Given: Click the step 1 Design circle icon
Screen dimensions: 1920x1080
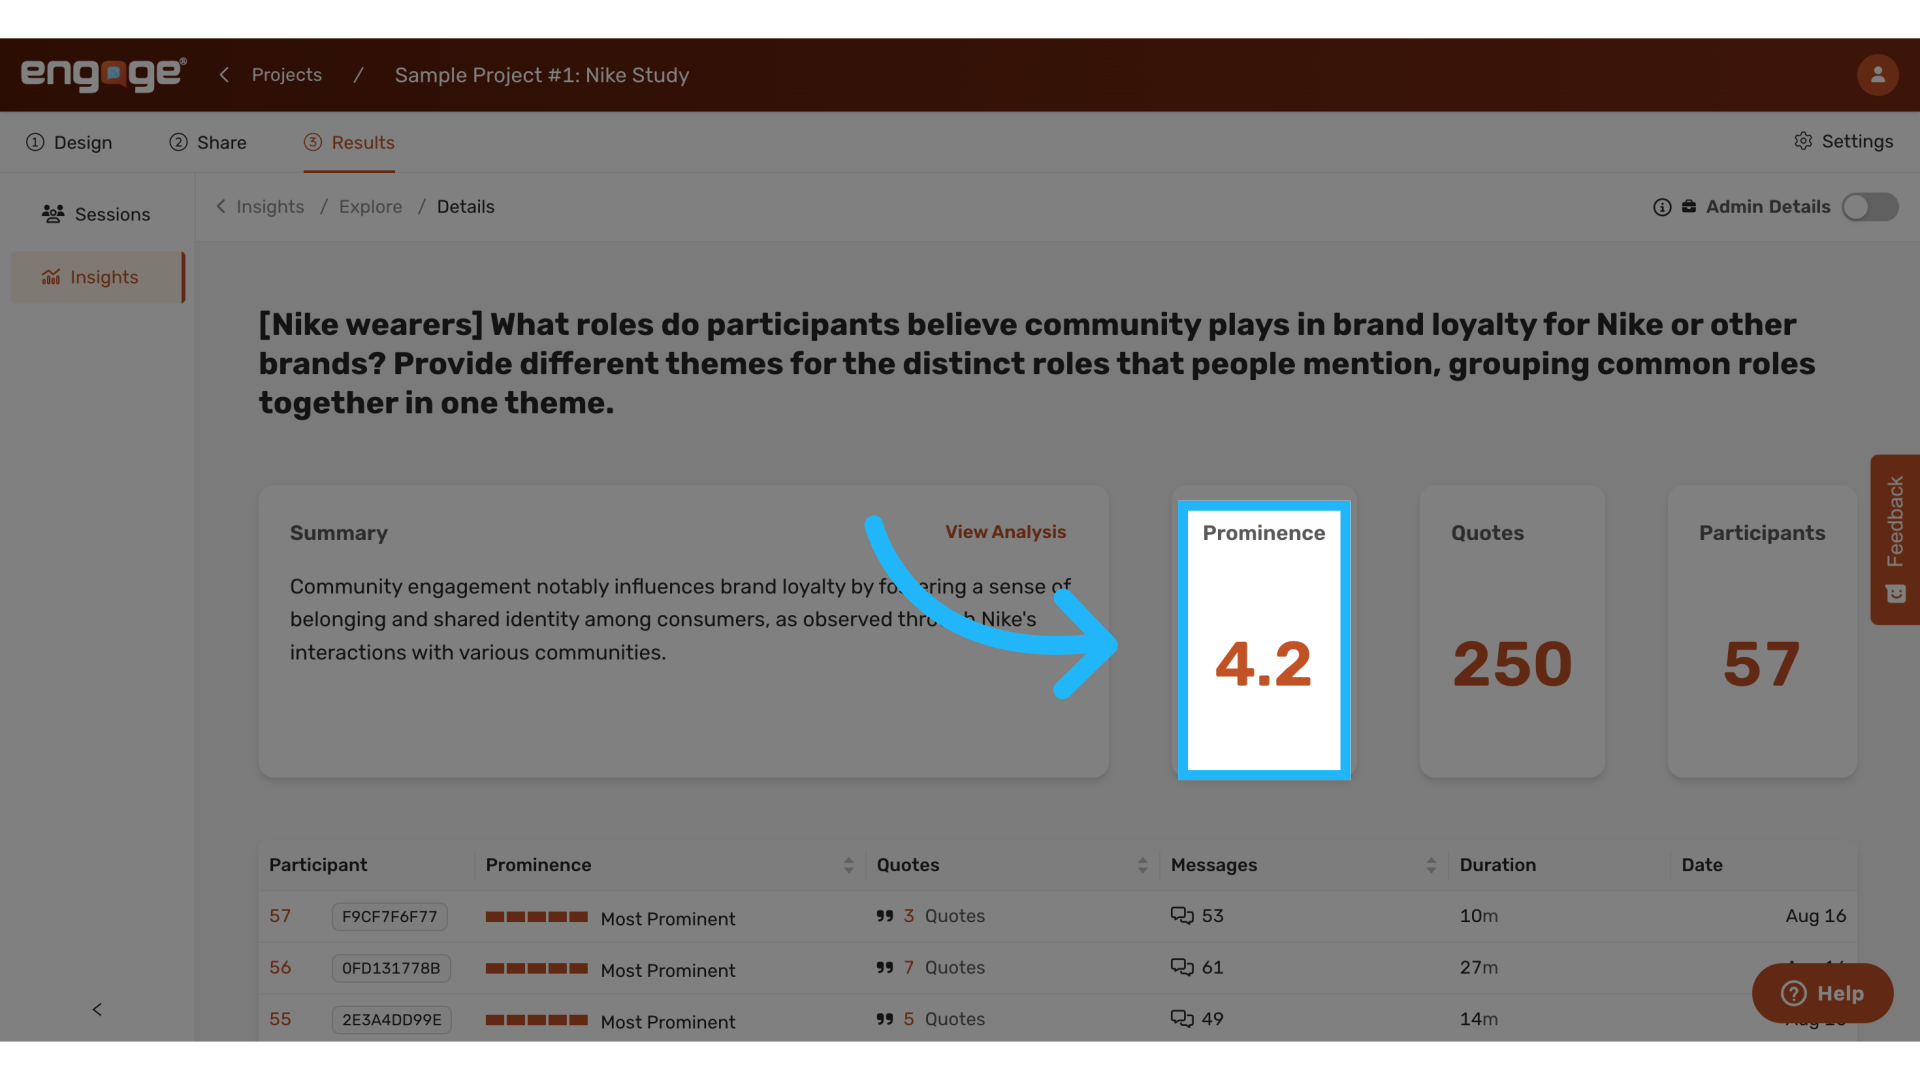Looking at the screenshot, I should [x=35, y=142].
